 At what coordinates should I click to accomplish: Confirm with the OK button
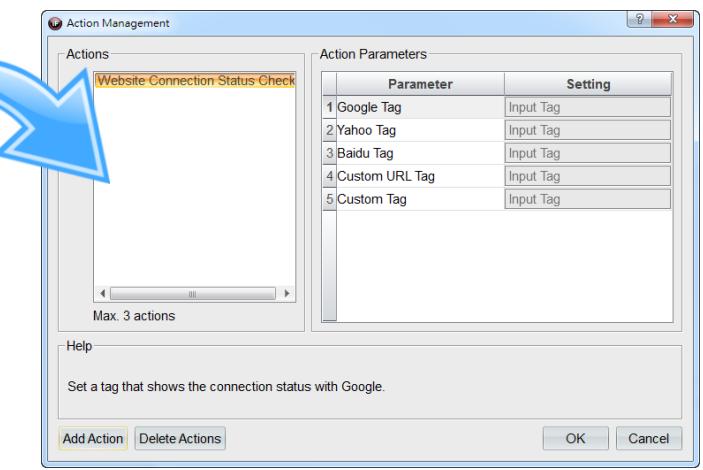576,438
